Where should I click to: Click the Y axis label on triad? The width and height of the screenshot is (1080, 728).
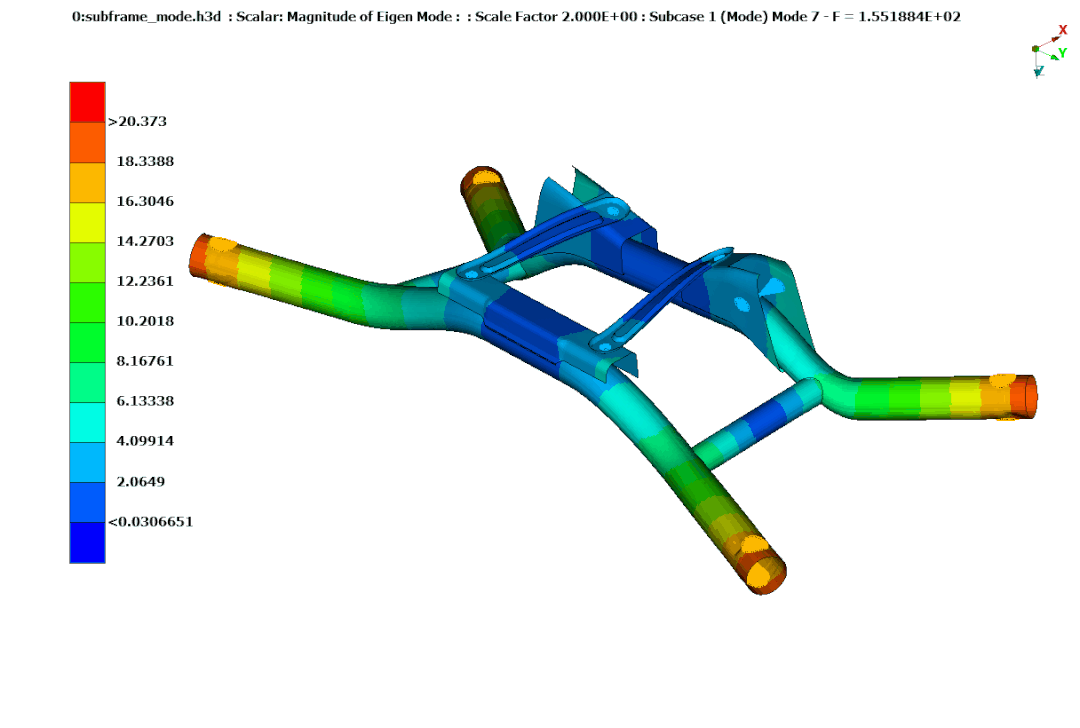pyautogui.click(x=1063, y=53)
